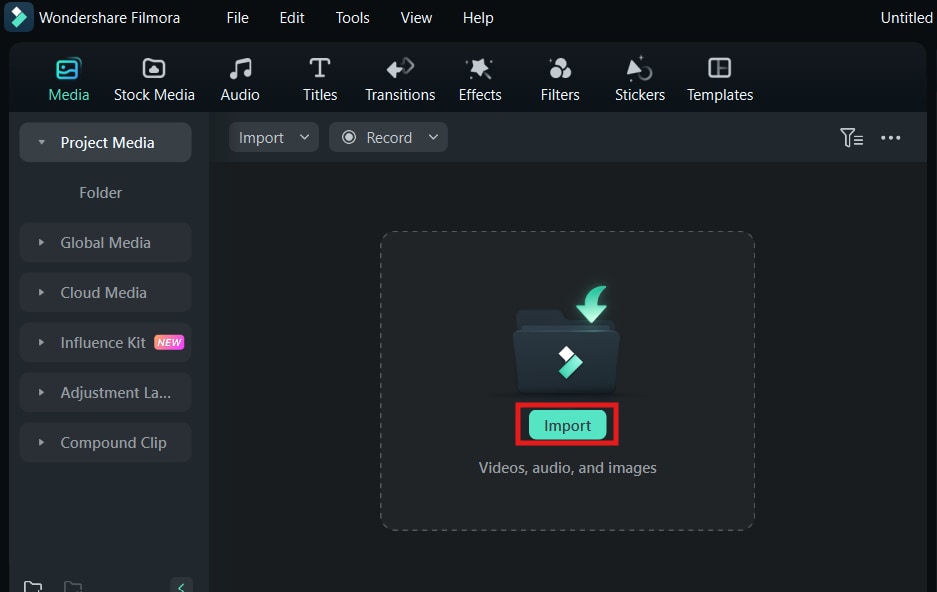Open the Help menu
The height and width of the screenshot is (592, 937).
pyautogui.click(x=478, y=18)
